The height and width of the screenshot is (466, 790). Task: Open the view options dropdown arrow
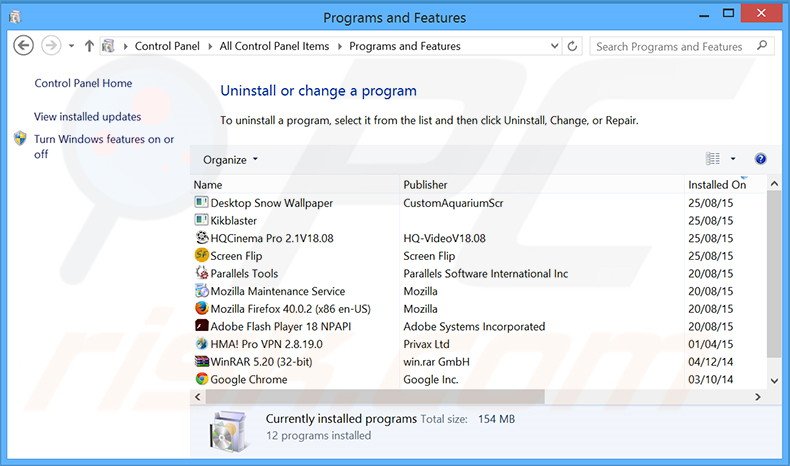point(733,159)
